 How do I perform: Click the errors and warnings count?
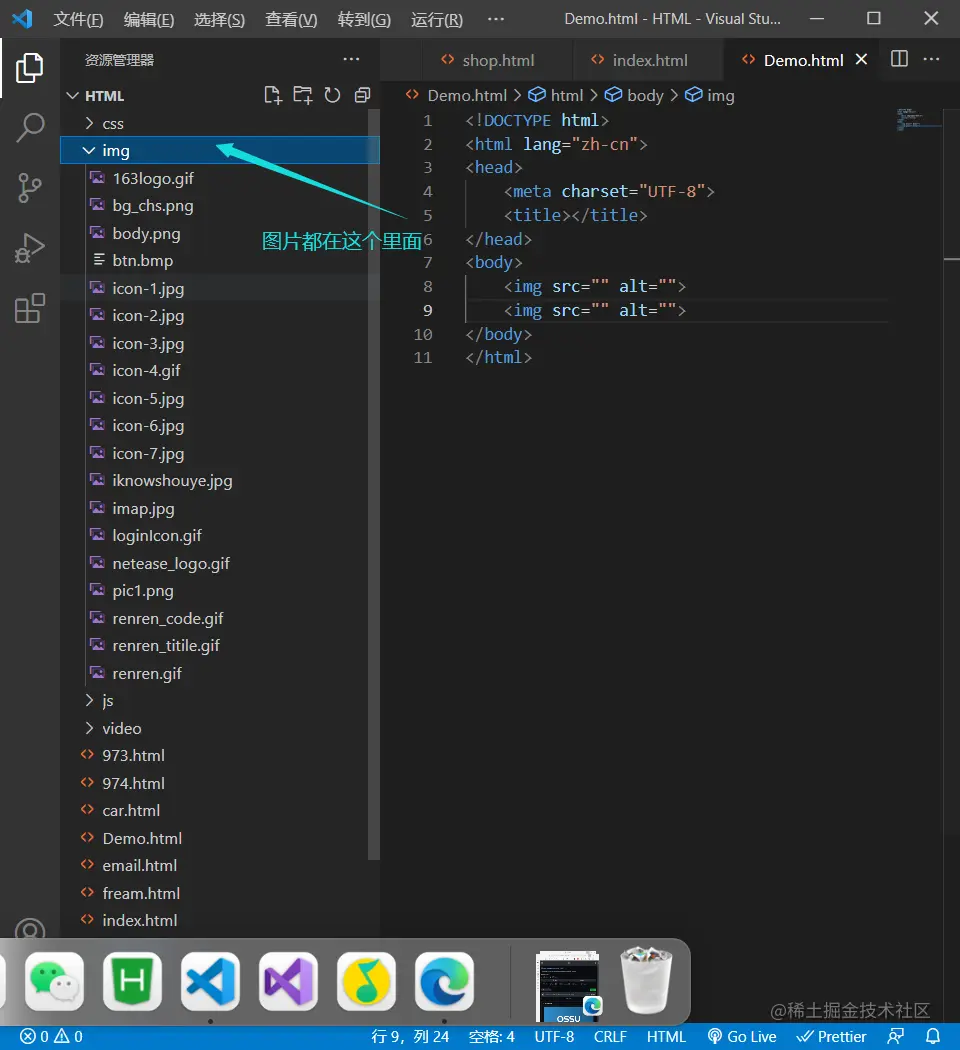coord(51,1037)
